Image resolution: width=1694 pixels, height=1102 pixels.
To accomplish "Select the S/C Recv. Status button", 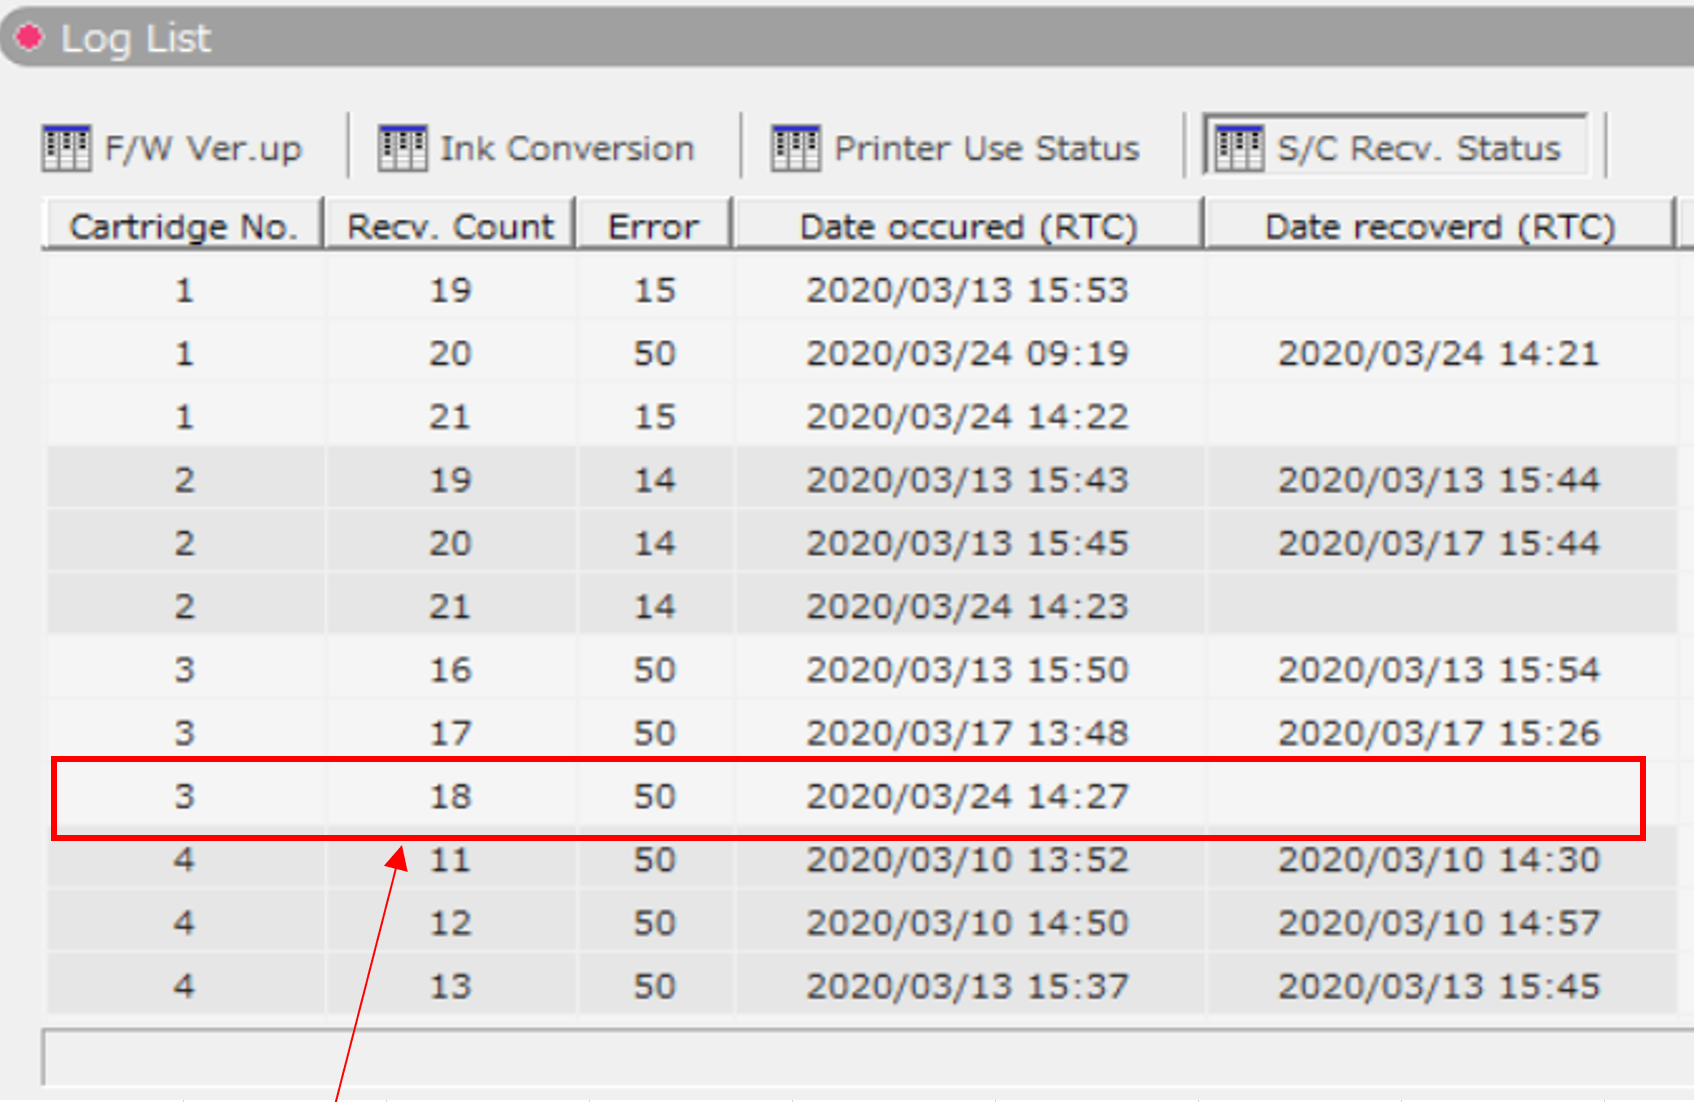I will click(1418, 148).
